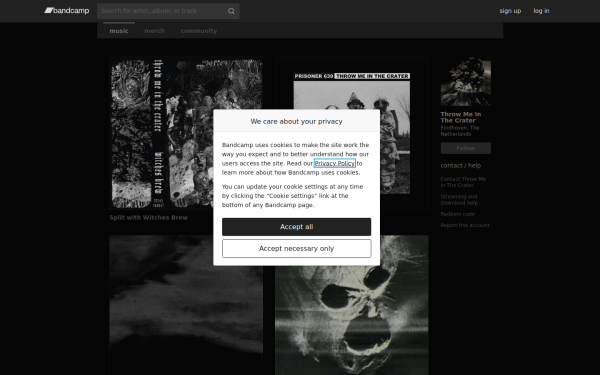
Task: Click the artist profile photo
Action: (x=466, y=82)
